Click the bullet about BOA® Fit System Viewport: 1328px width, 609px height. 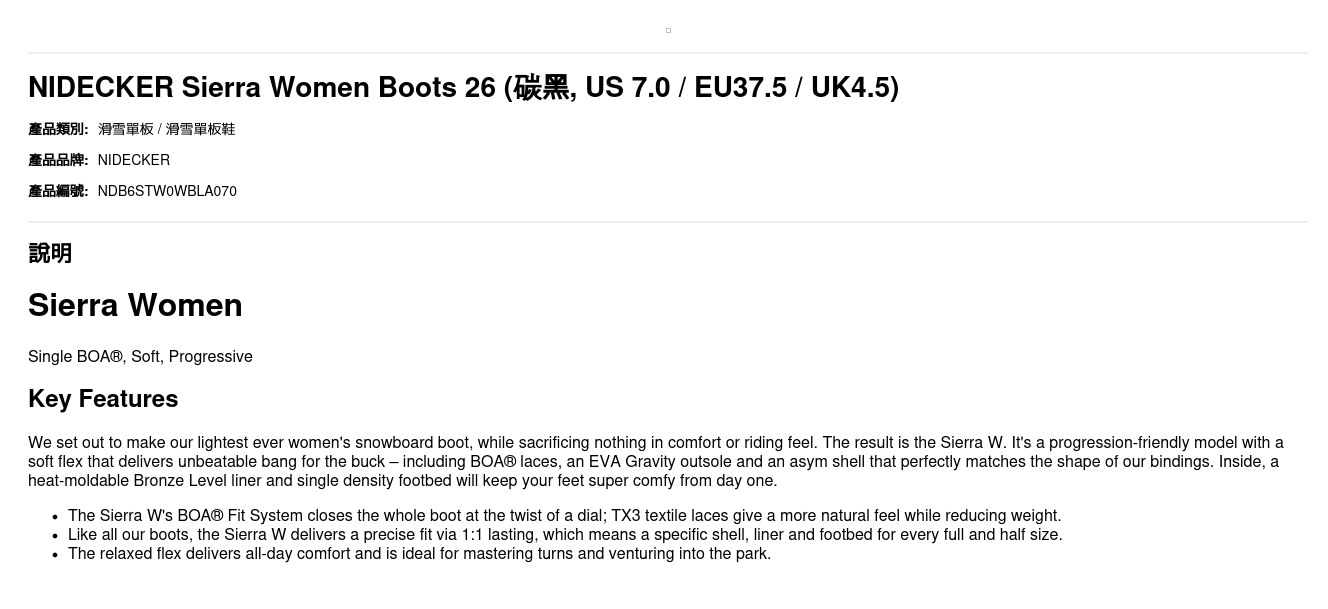point(564,516)
